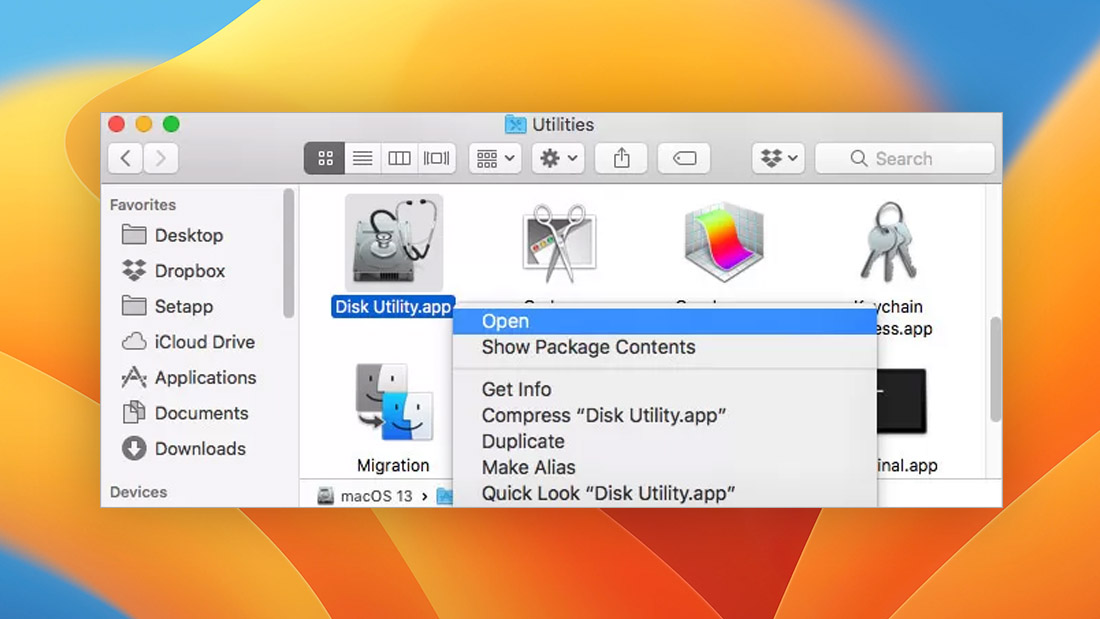Select the Keychain Access keys icon
This screenshot has height=619, width=1100.
coord(888,241)
